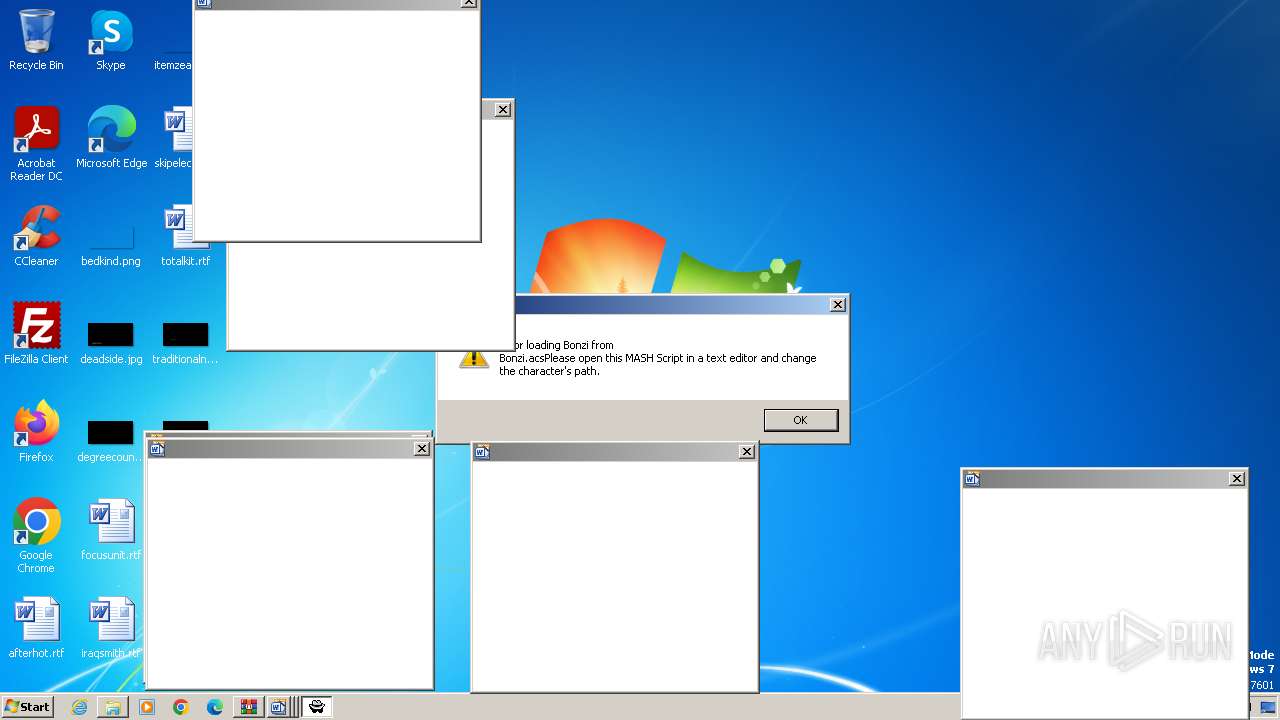This screenshot has height=720, width=1280.
Task: Select the degreecoun... desktop file
Action: pyautogui.click(x=111, y=441)
